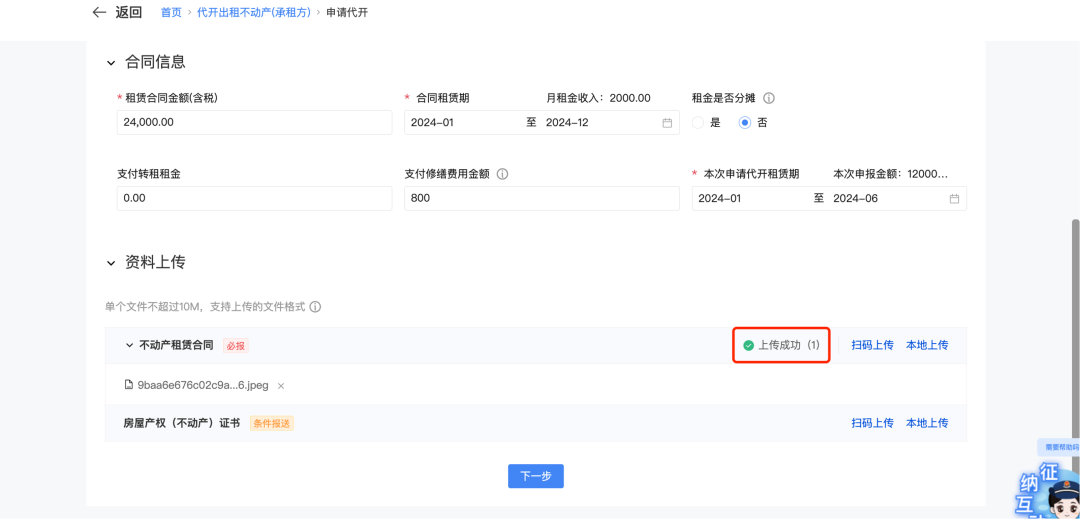Select the 否 radio button
Image resolution: width=1080 pixels, height=519 pixels.
745,123
